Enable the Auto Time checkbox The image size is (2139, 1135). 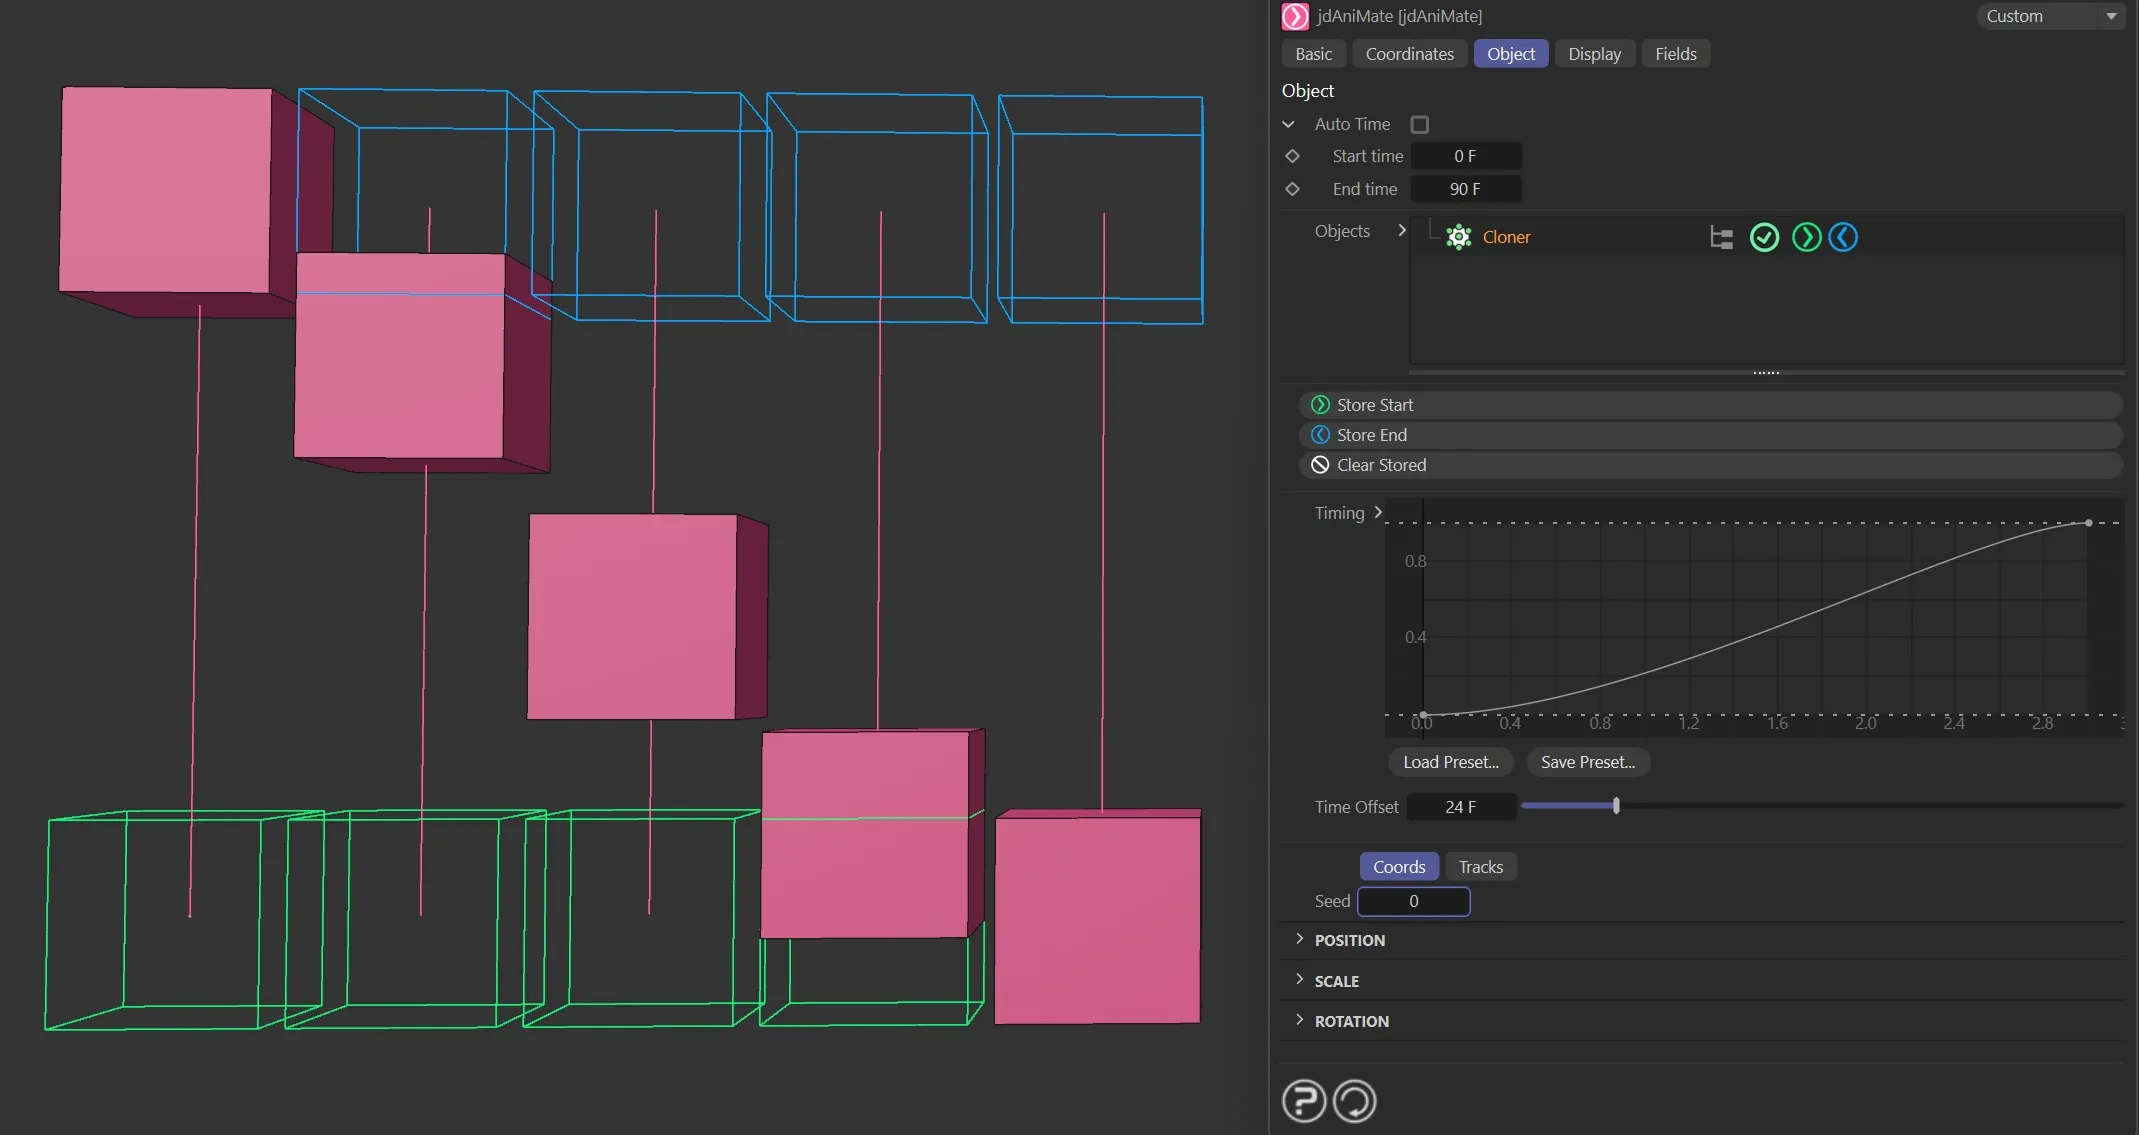click(x=1420, y=124)
